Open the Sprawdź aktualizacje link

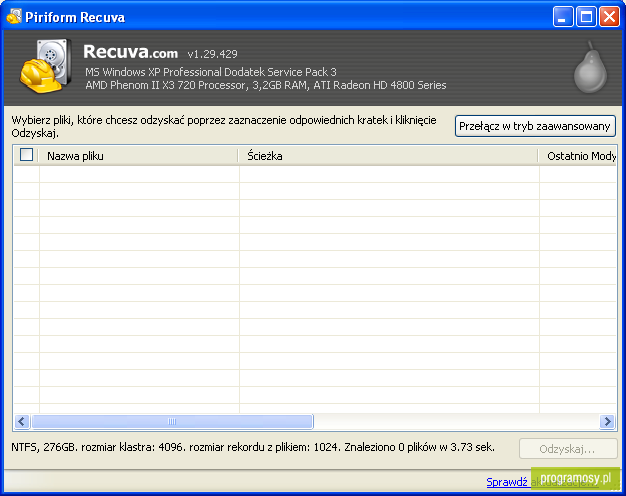click(x=543, y=482)
